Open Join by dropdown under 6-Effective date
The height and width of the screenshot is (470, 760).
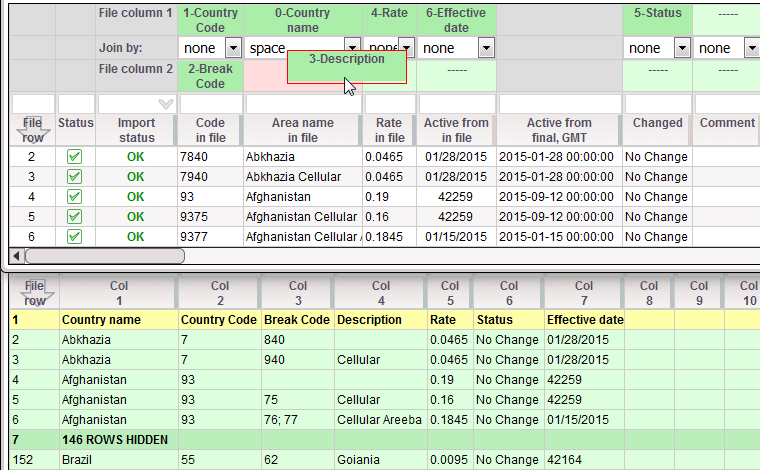coord(486,48)
